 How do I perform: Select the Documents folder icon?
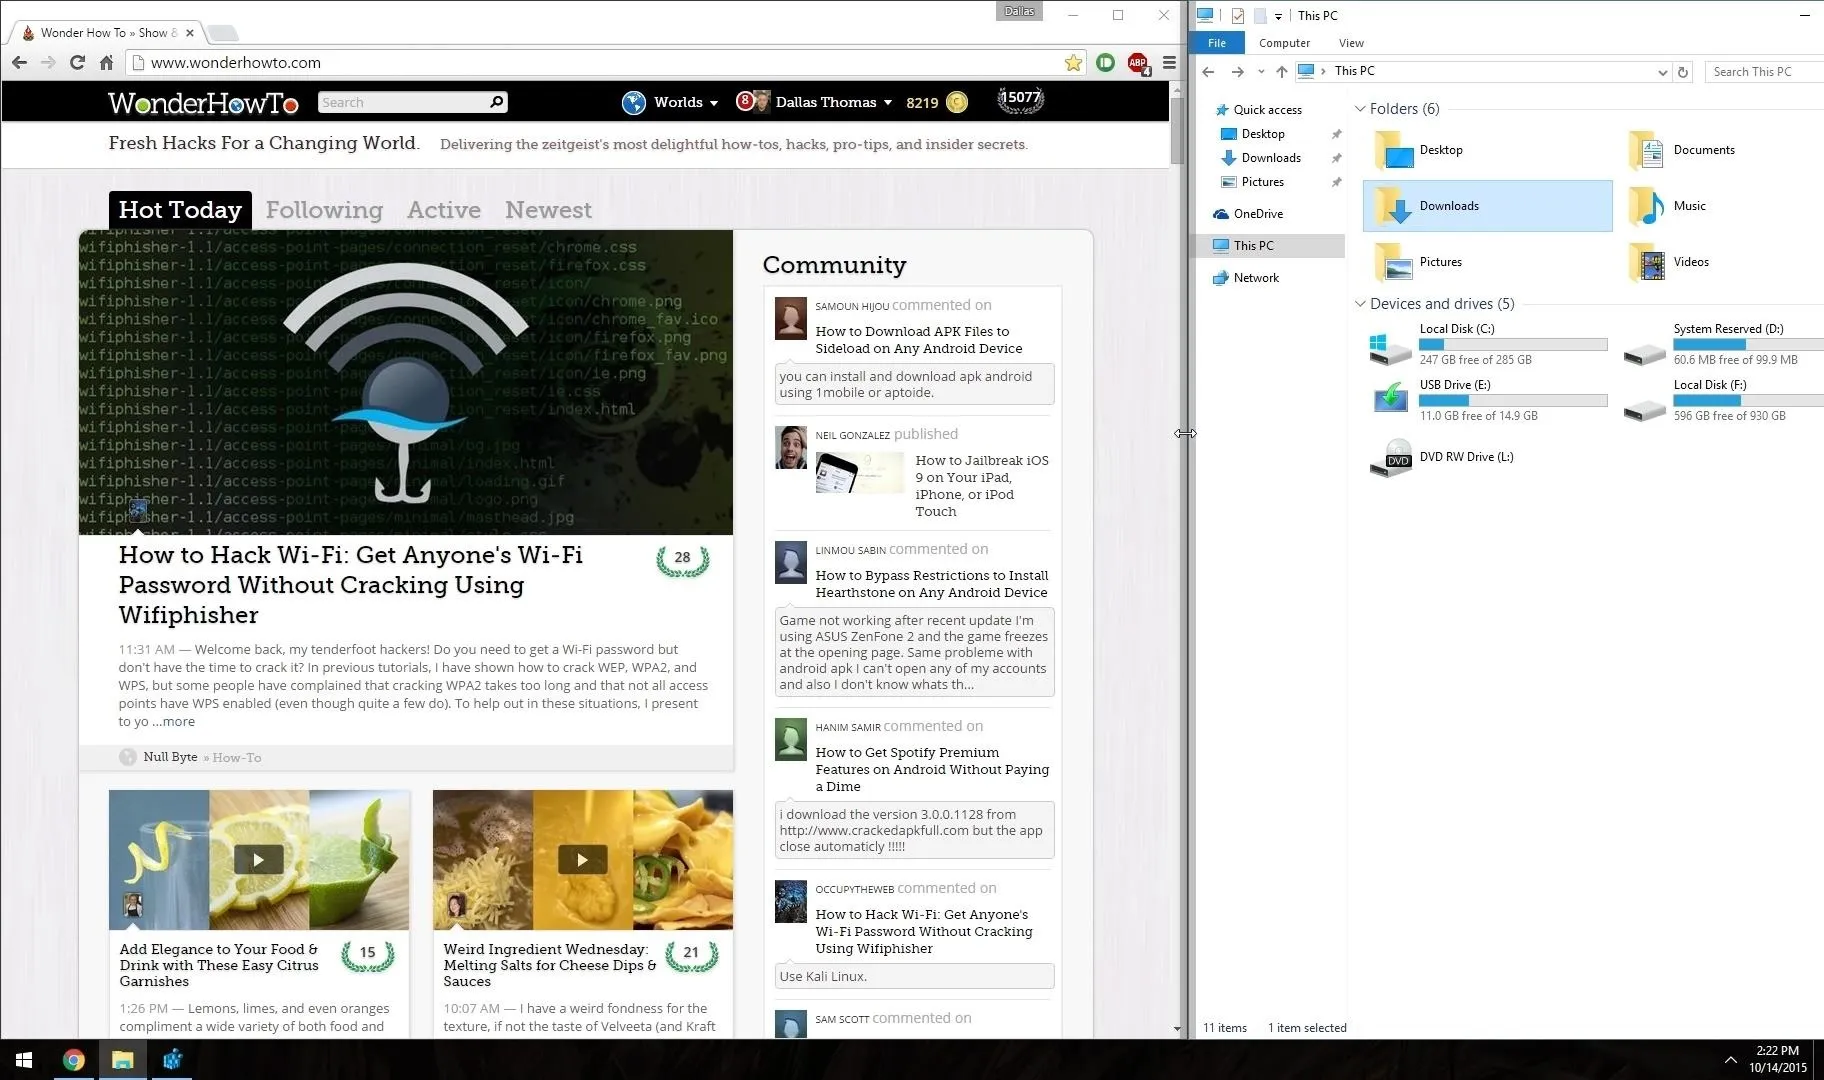click(1645, 150)
